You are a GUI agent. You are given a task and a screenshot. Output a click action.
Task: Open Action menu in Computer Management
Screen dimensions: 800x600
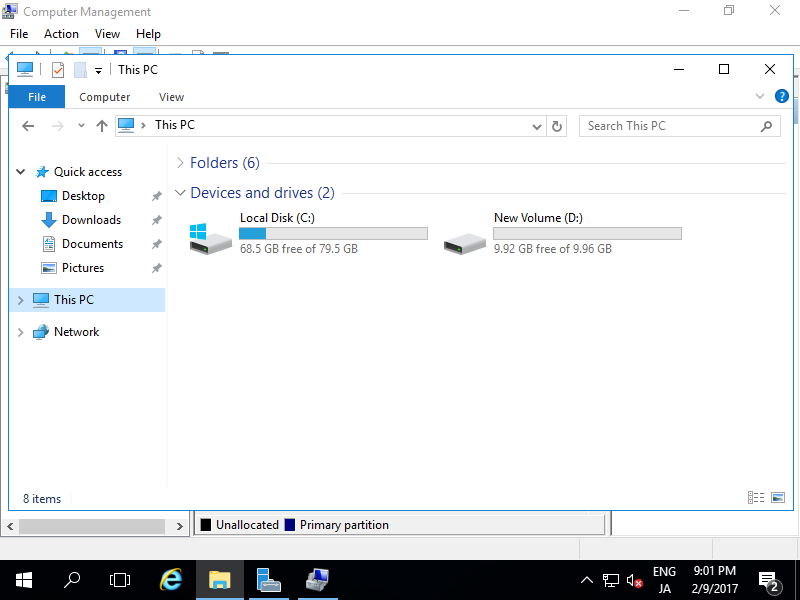[61, 34]
